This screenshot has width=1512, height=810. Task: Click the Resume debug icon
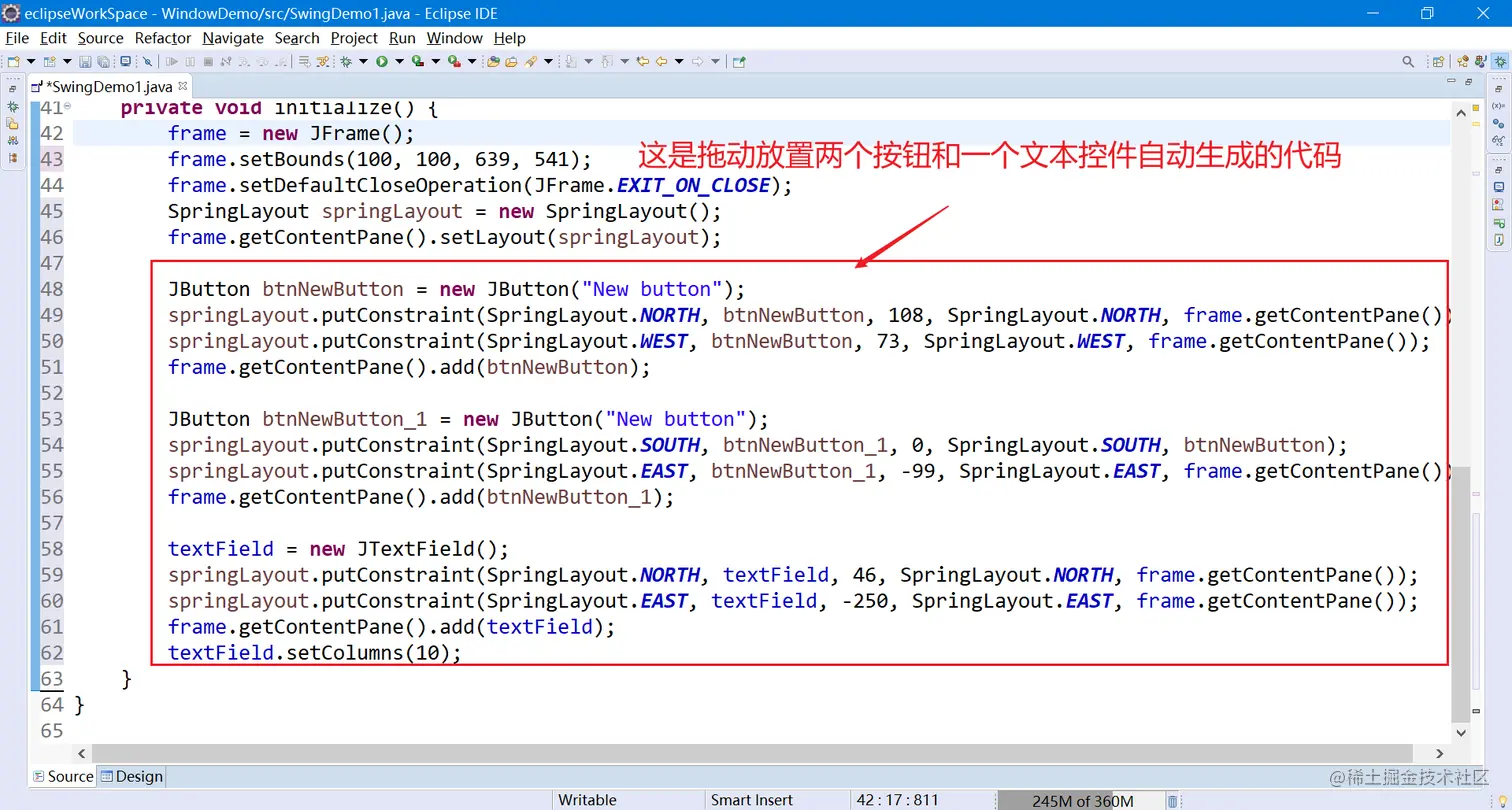172,61
